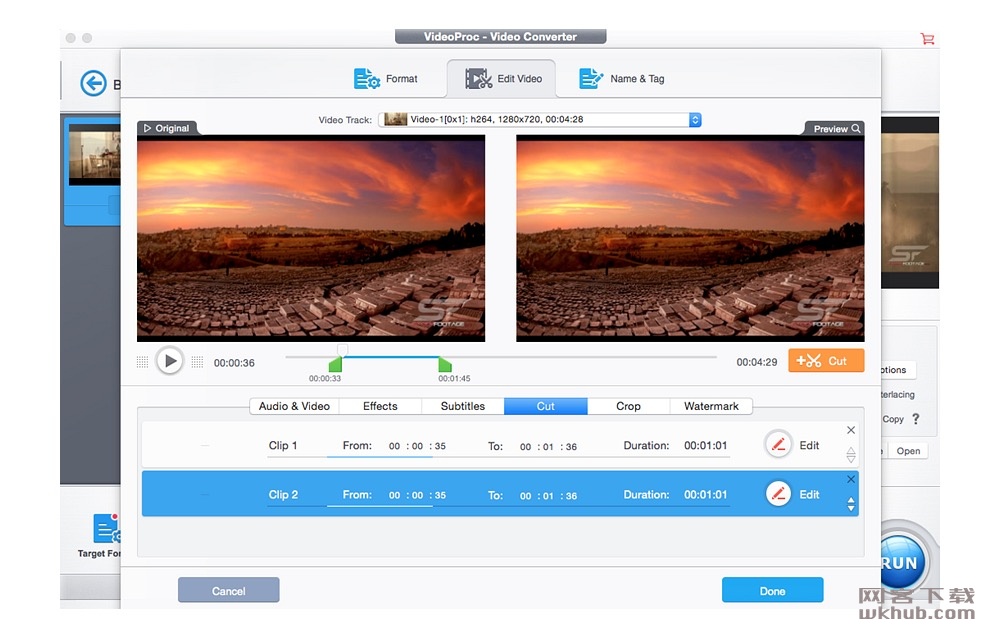The image size is (1000, 639).
Task: Click the Done button
Action: [772, 591]
